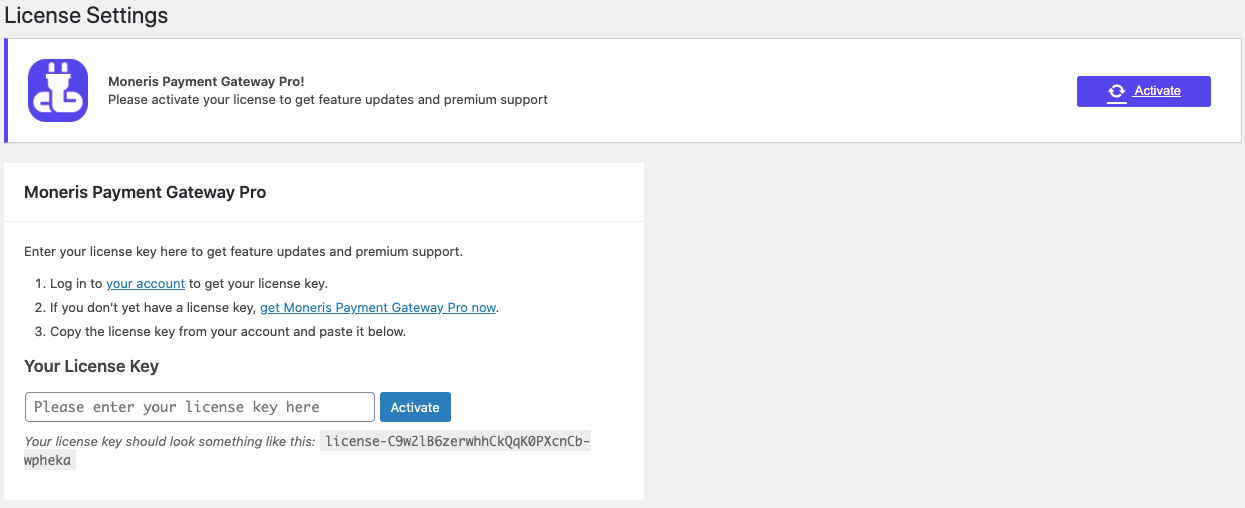
Task: Click the "Moneris Payment Gateway Pro" panel heading
Action: tap(145, 192)
